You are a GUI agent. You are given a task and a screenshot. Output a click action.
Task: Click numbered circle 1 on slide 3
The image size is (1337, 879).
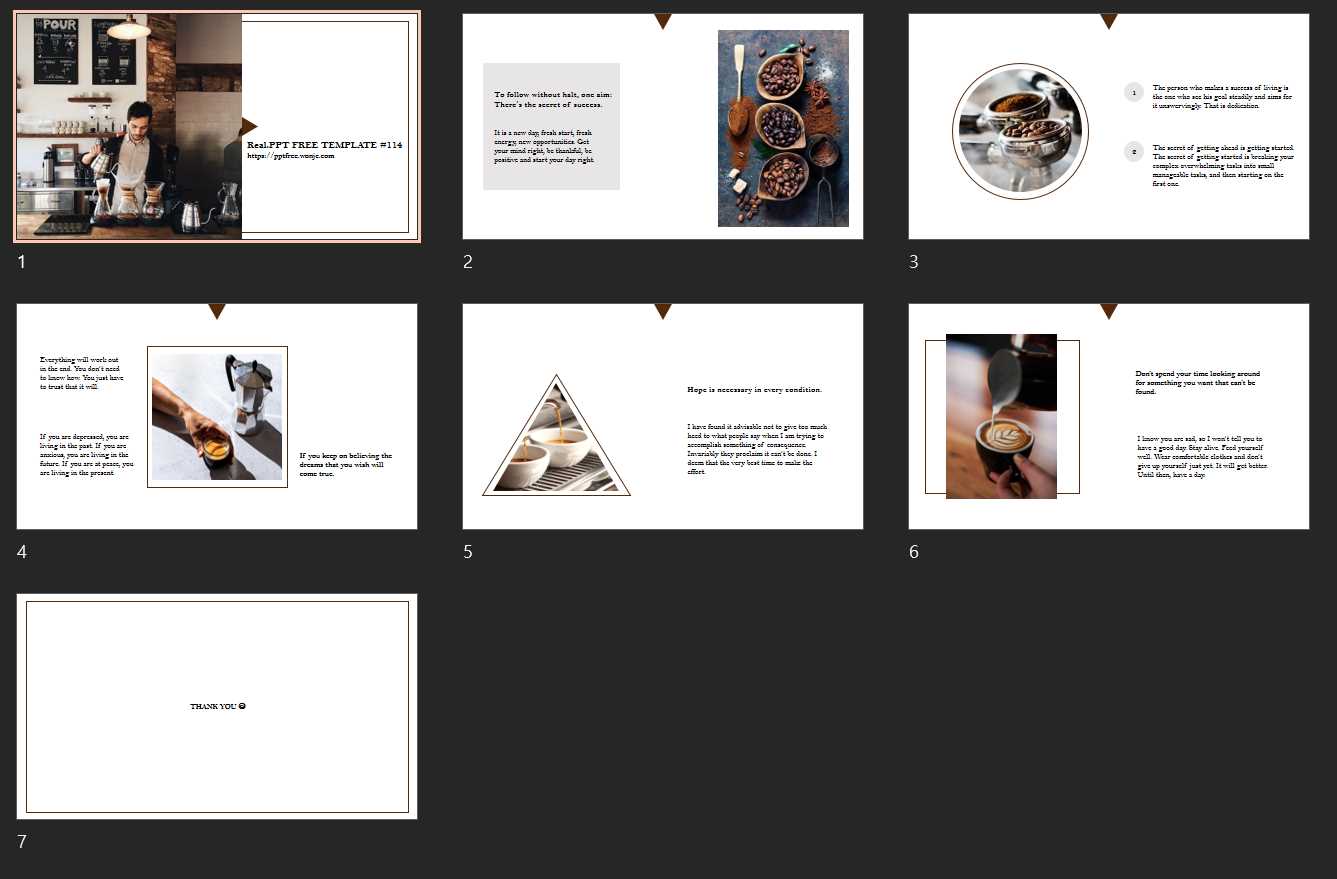tap(1134, 92)
